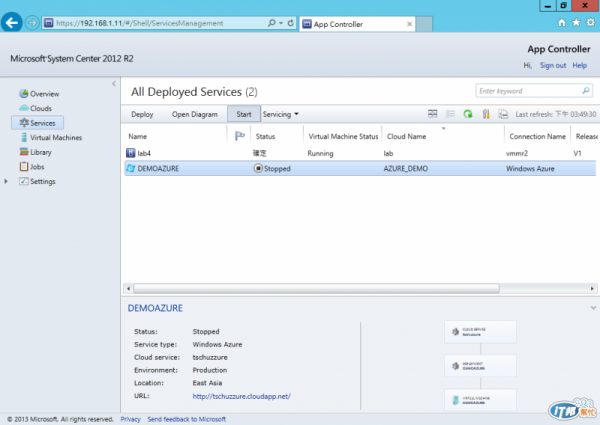Image resolution: width=600 pixels, height=425 pixels.
Task: Start the selected service
Action: tap(244, 114)
